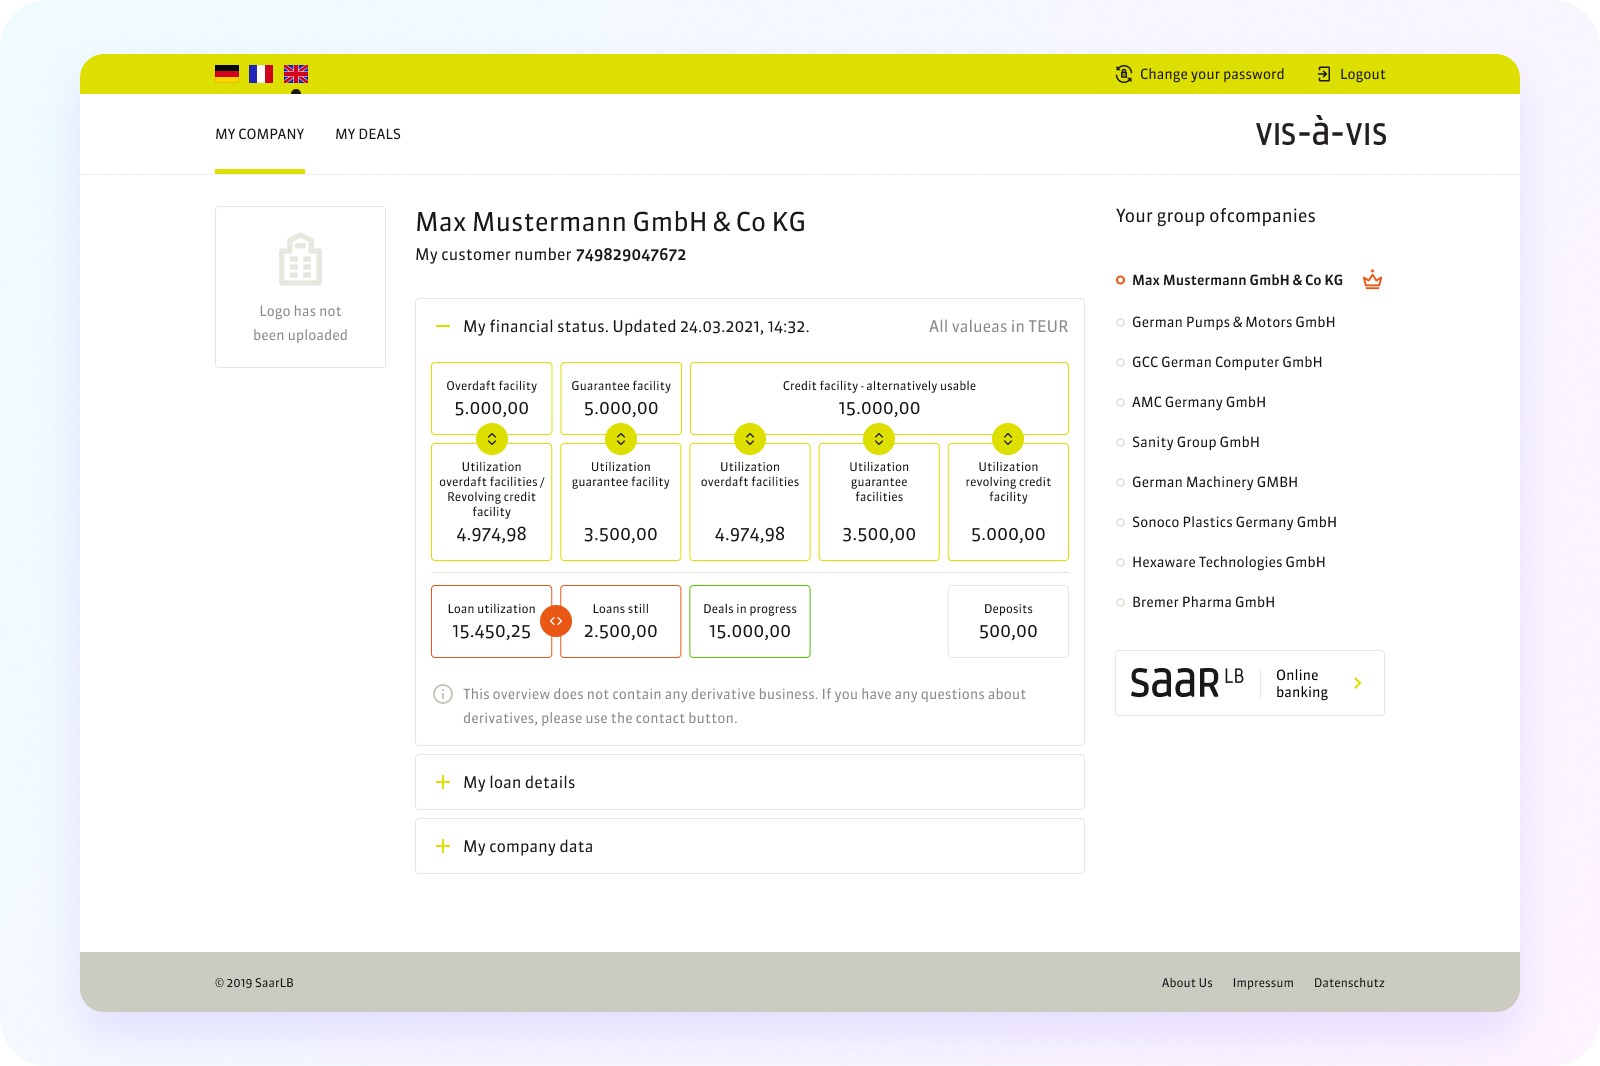Click the Guarantee facility 5.000,00 card
This screenshot has width=1600, height=1066.
click(x=621, y=398)
